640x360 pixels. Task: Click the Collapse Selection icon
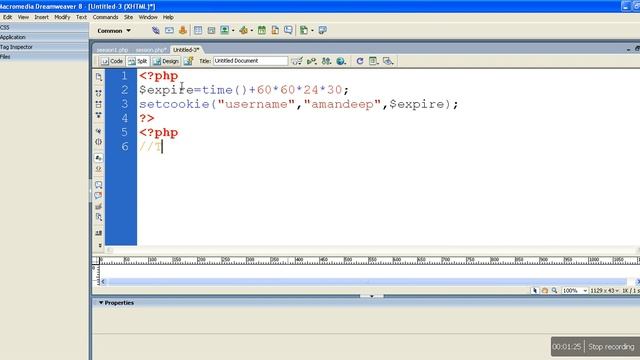(x=99, y=104)
